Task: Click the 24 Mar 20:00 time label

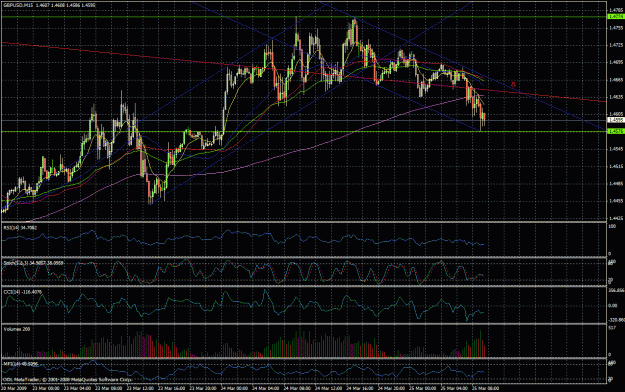Action: click(x=390, y=388)
